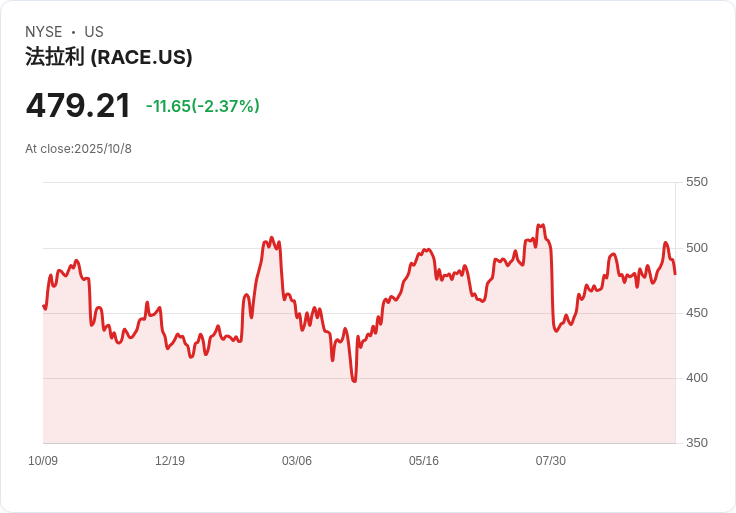This screenshot has height=513, width=736.
Task: Click the 479.21 current price
Action: (78, 106)
